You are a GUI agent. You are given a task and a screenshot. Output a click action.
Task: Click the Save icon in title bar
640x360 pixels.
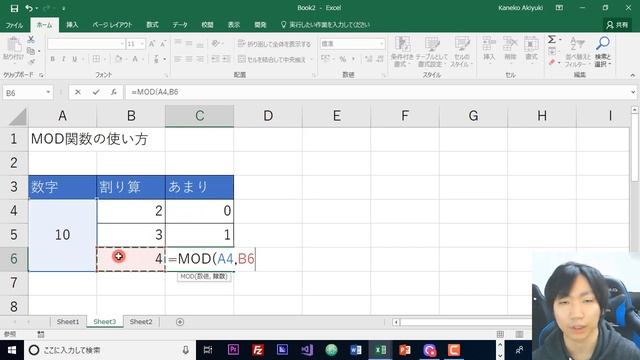pyautogui.click(x=14, y=8)
